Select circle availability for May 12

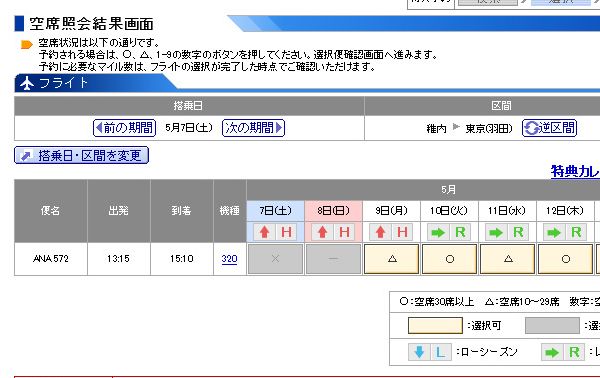click(566, 259)
